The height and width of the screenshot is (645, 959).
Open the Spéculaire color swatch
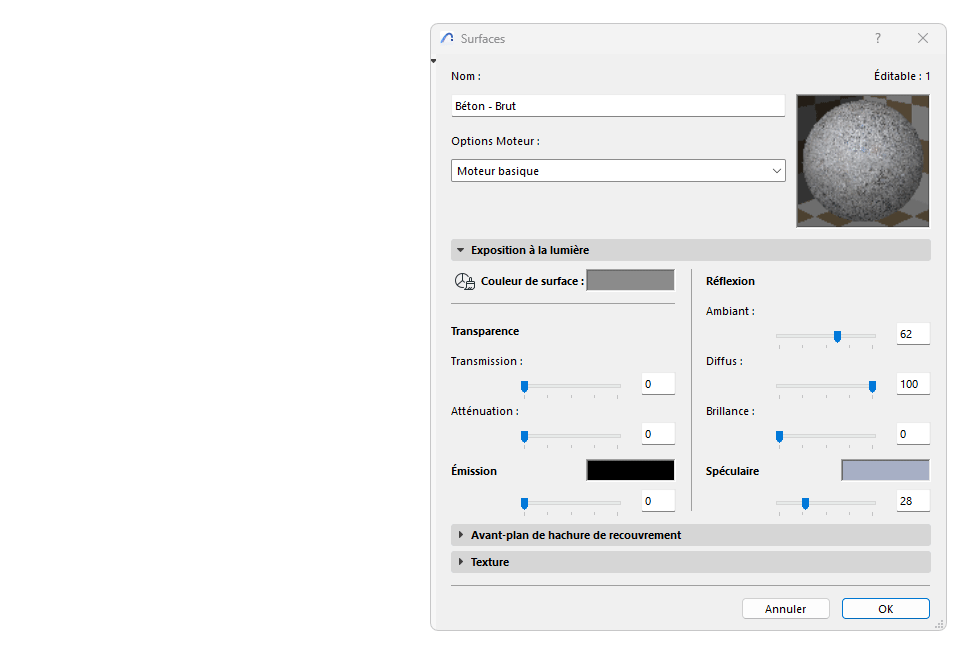tap(884, 470)
